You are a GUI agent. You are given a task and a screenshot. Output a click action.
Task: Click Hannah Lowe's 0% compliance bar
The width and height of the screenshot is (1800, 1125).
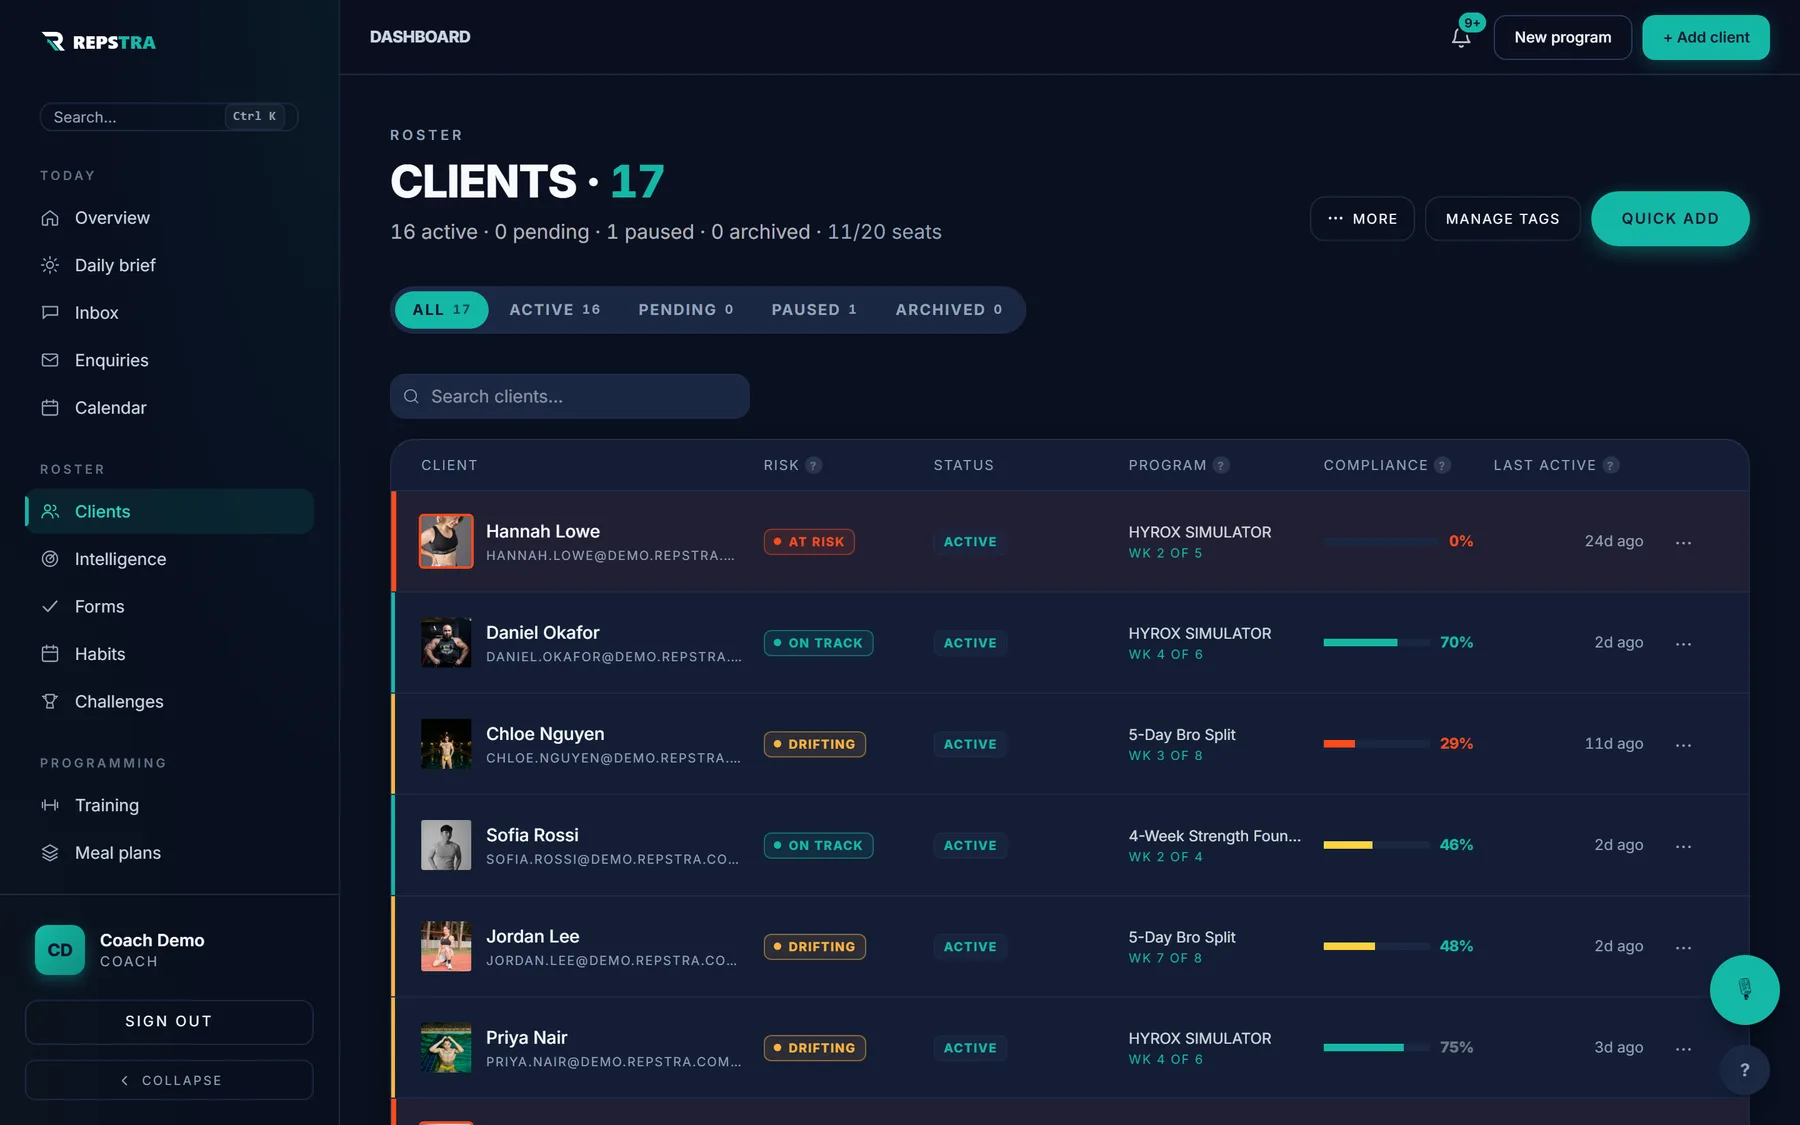coord(1381,541)
